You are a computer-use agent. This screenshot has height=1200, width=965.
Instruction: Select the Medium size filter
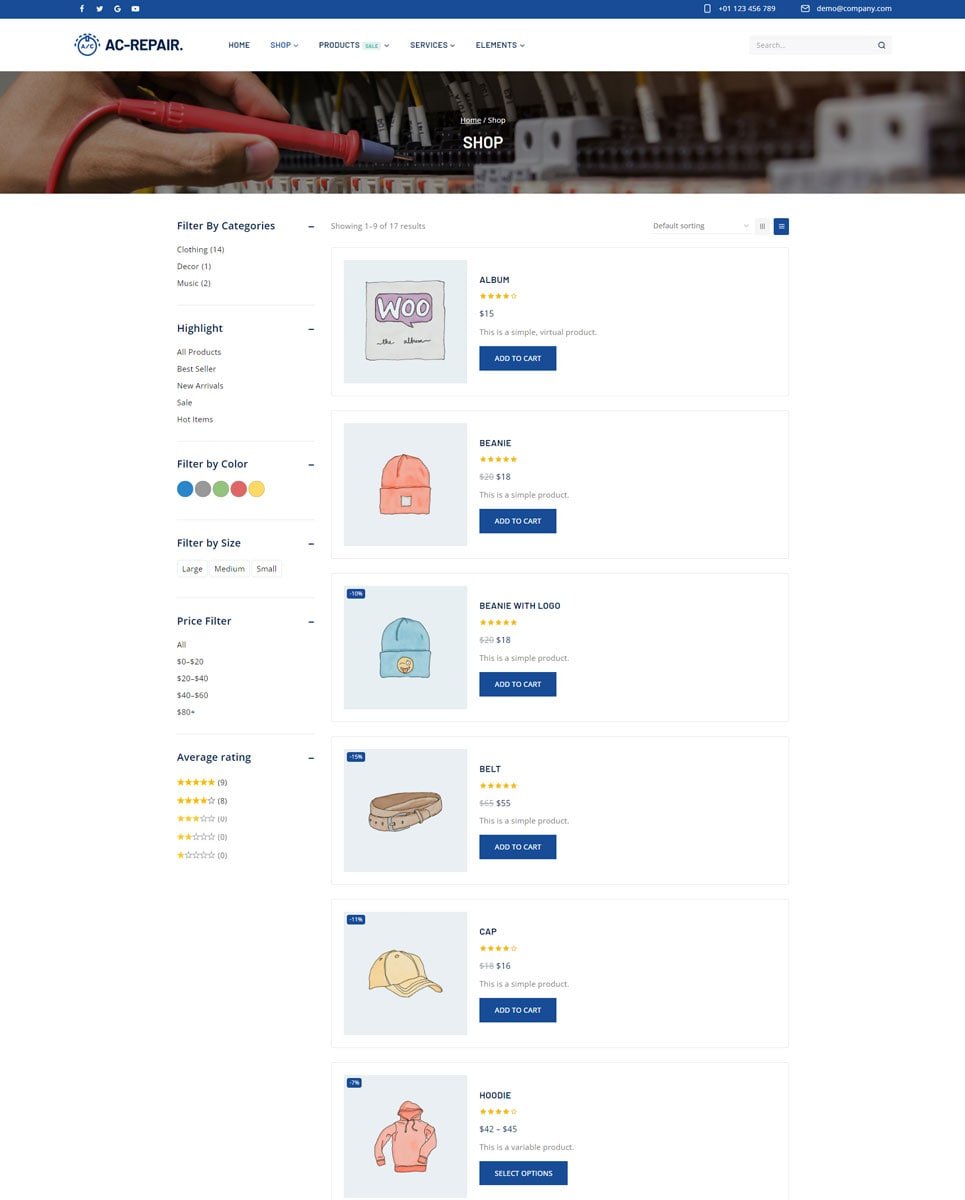[229, 569]
